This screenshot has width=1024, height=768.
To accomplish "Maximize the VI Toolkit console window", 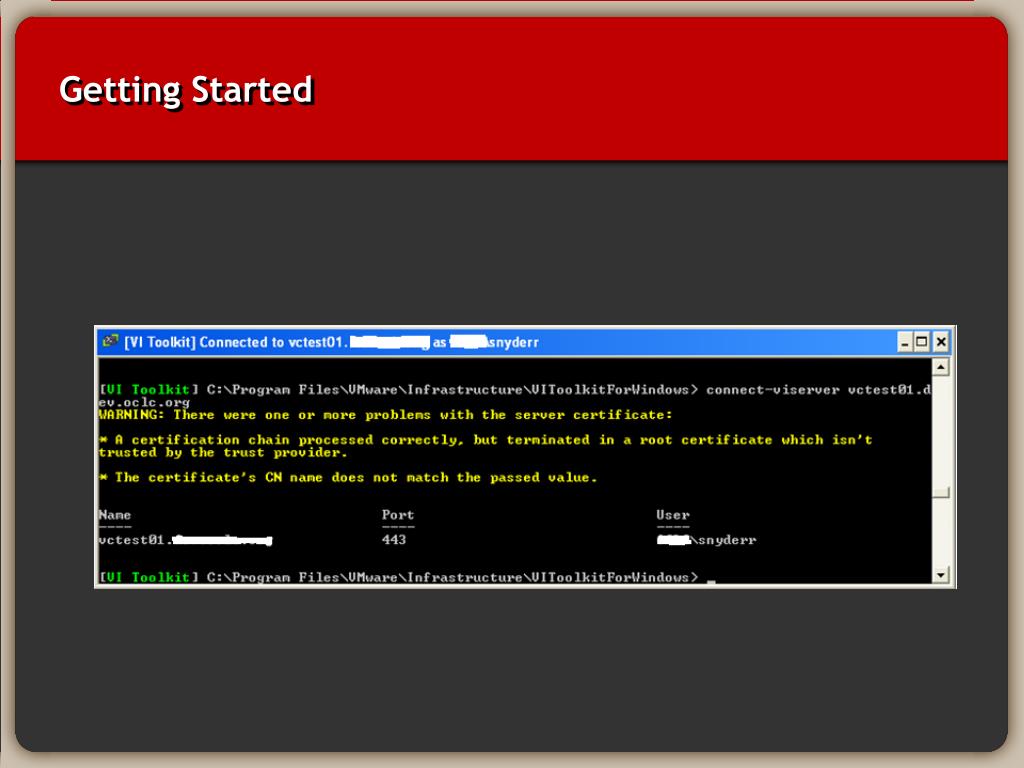I will (x=921, y=342).
